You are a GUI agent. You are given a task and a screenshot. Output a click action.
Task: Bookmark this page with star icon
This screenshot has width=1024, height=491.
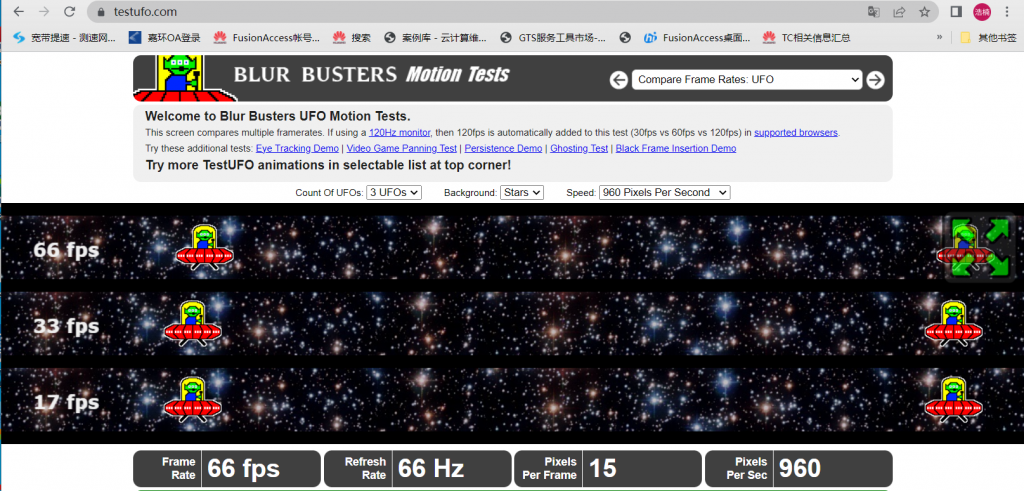click(x=924, y=12)
